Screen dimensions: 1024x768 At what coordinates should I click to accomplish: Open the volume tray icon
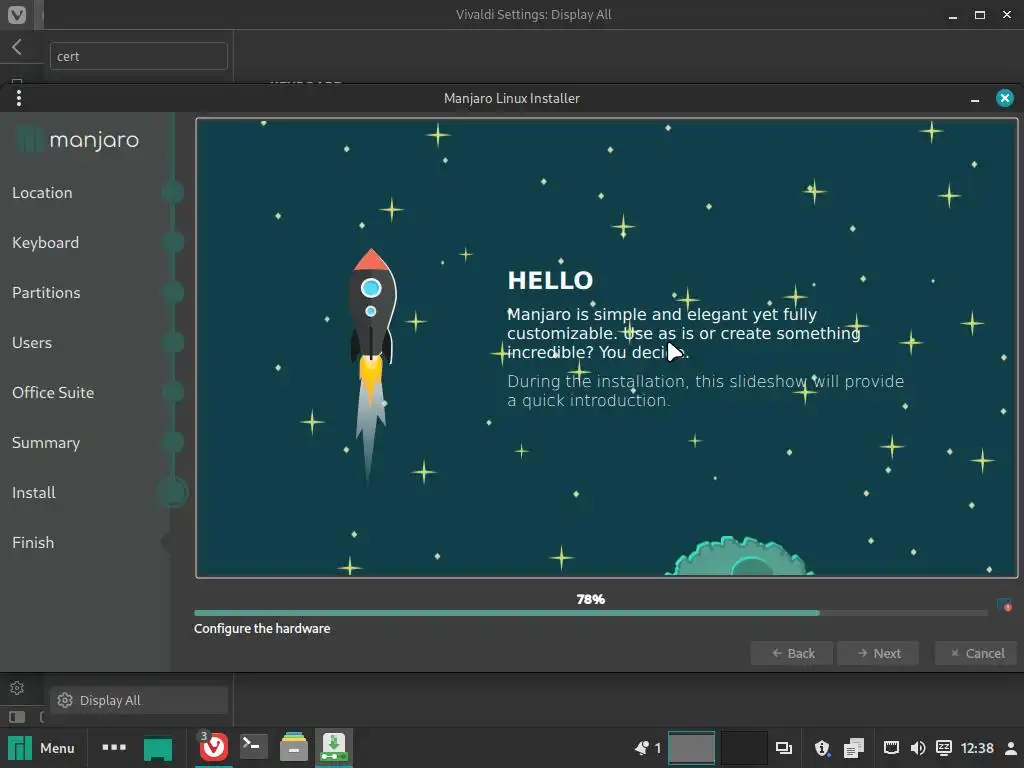click(x=918, y=748)
